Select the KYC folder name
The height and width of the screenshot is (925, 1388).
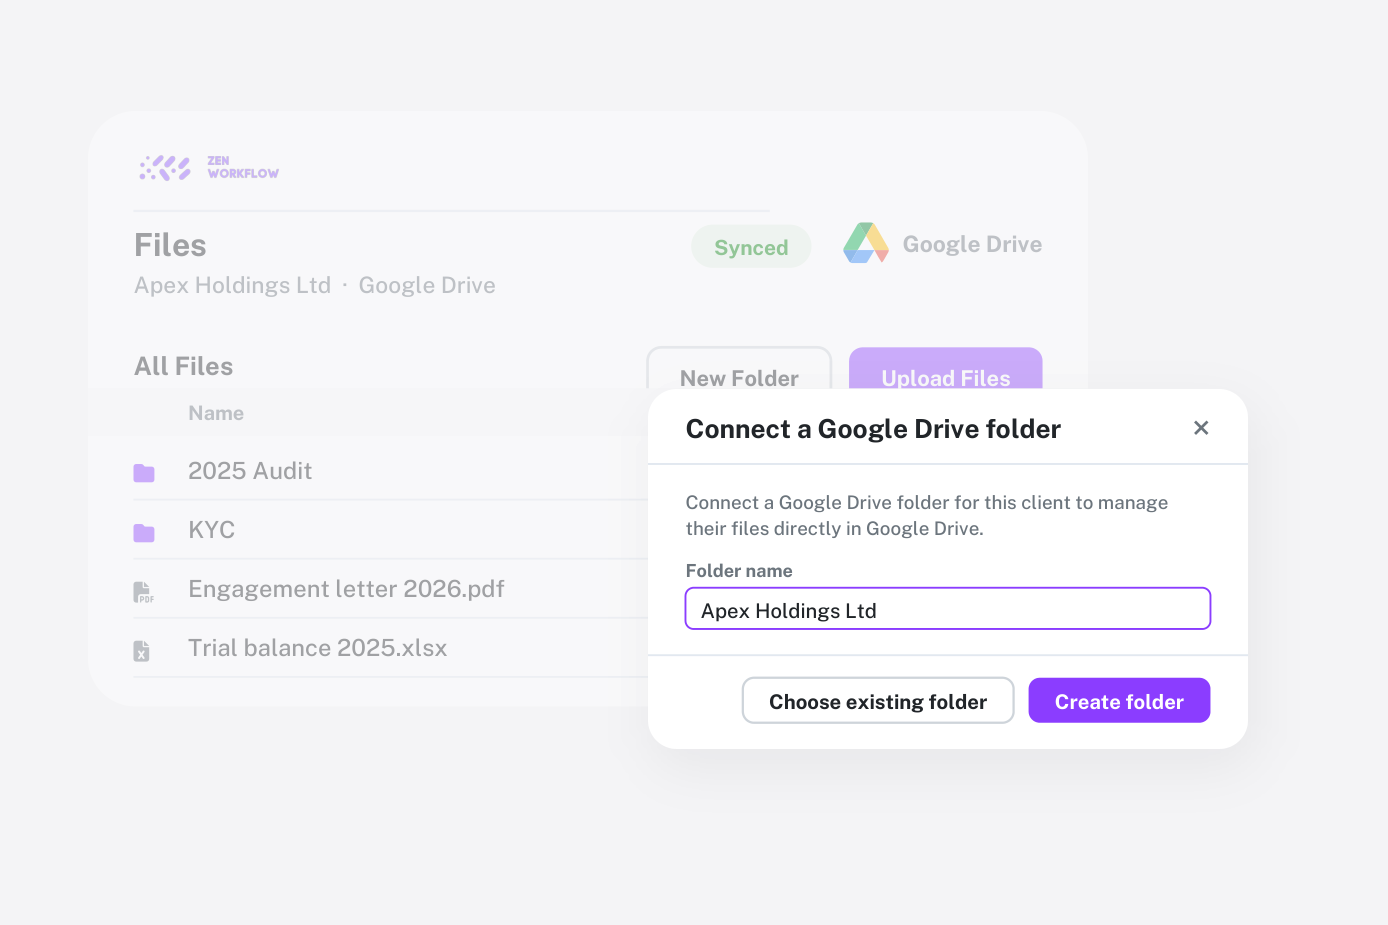212,530
